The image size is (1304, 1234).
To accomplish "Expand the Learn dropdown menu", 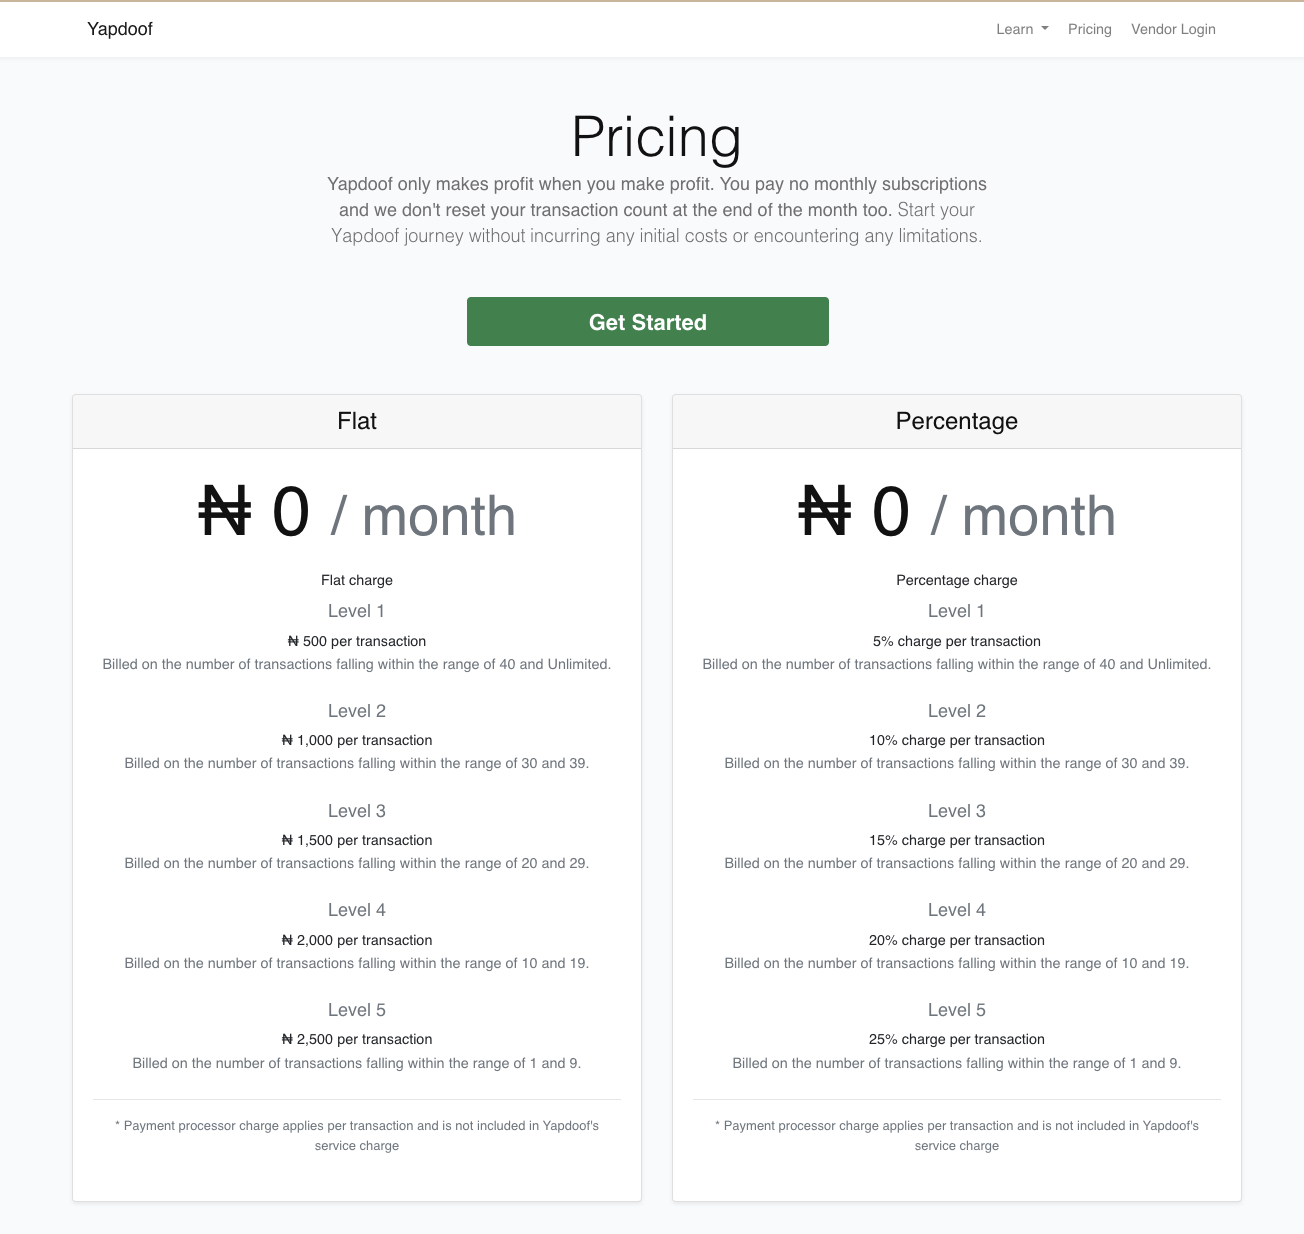I will point(1022,29).
